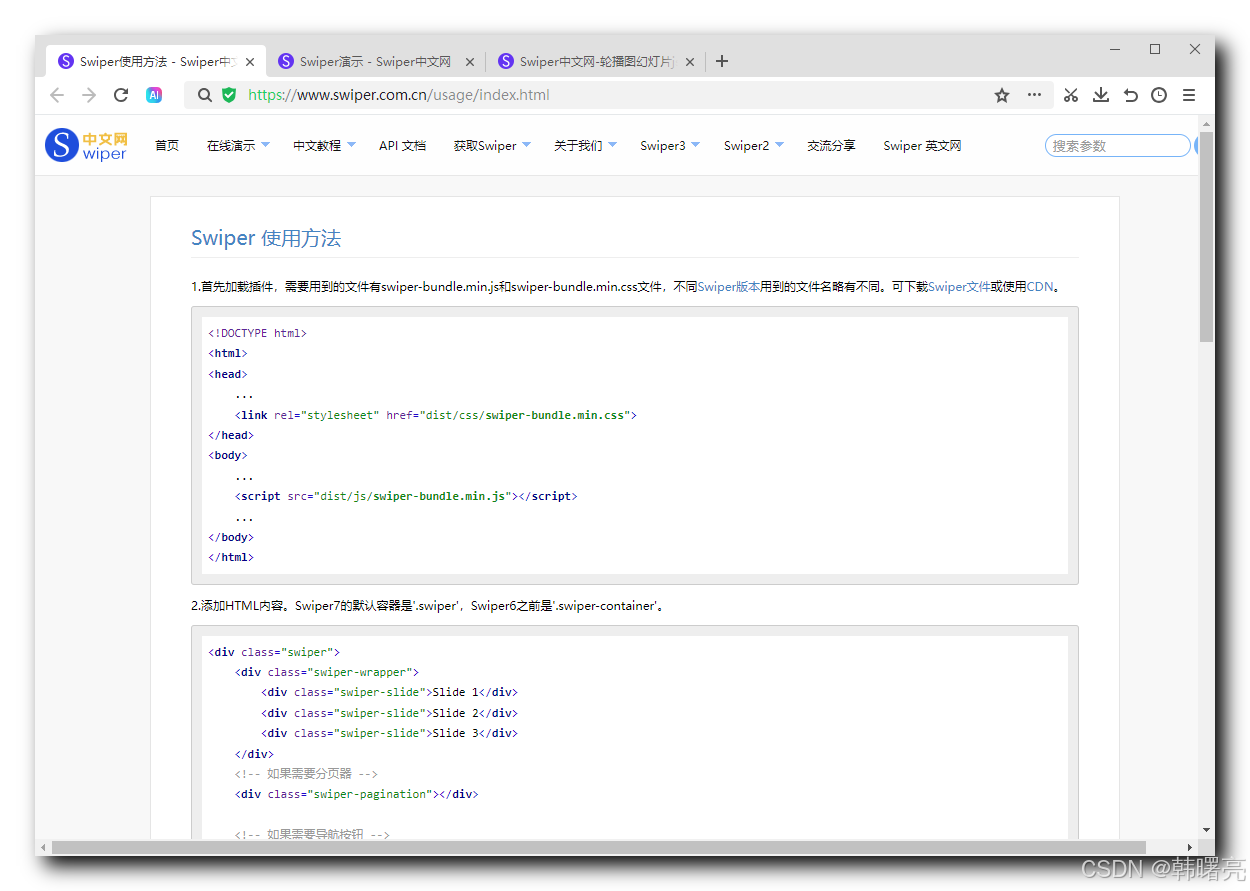
Task: Click the scissors screenshot icon
Action: coord(1071,95)
